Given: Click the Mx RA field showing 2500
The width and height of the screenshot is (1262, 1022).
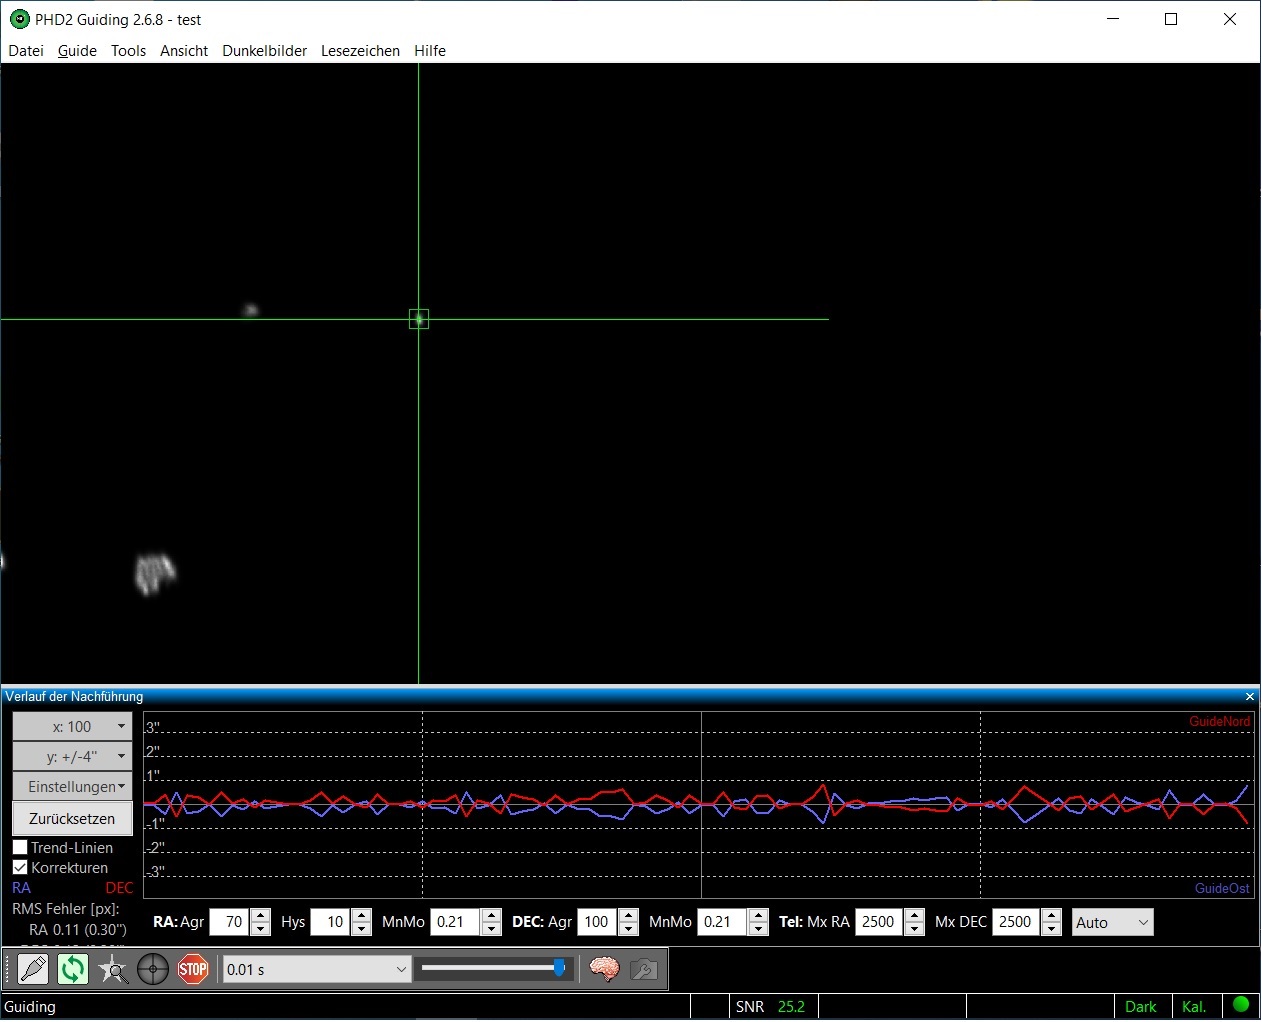Looking at the screenshot, I should (x=880, y=922).
